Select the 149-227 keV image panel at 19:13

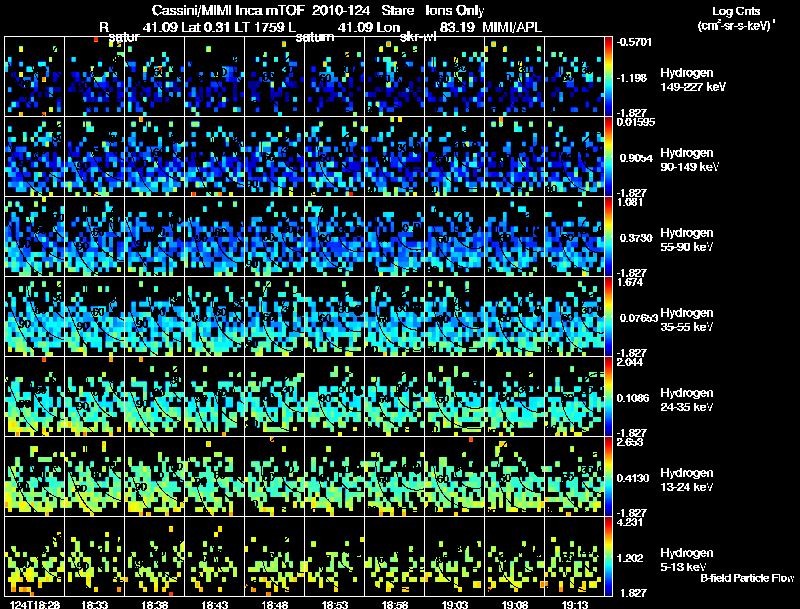(x=574, y=77)
